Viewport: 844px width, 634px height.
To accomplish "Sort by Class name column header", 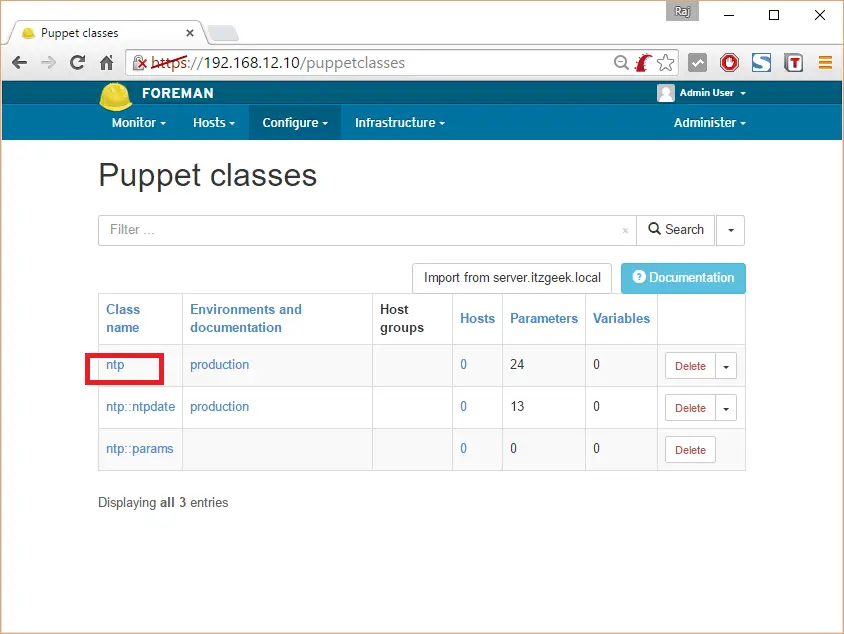I will (x=123, y=319).
